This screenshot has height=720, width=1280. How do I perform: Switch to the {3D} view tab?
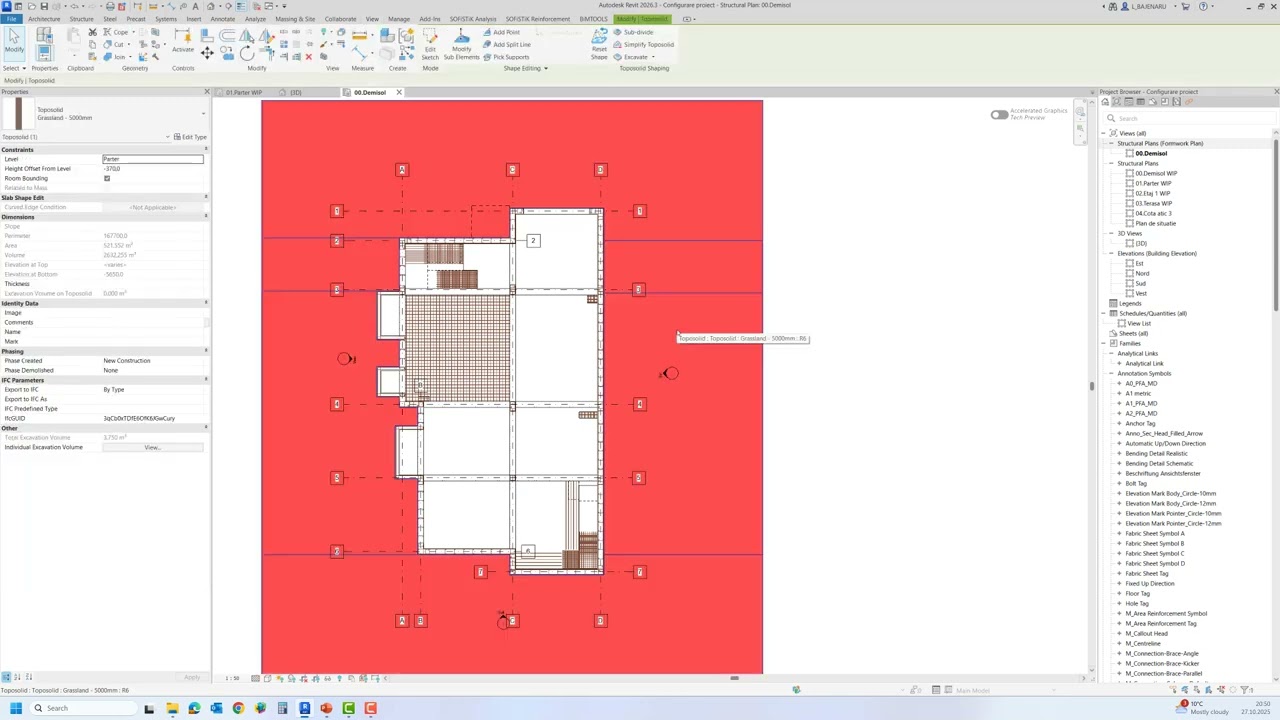click(x=296, y=93)
